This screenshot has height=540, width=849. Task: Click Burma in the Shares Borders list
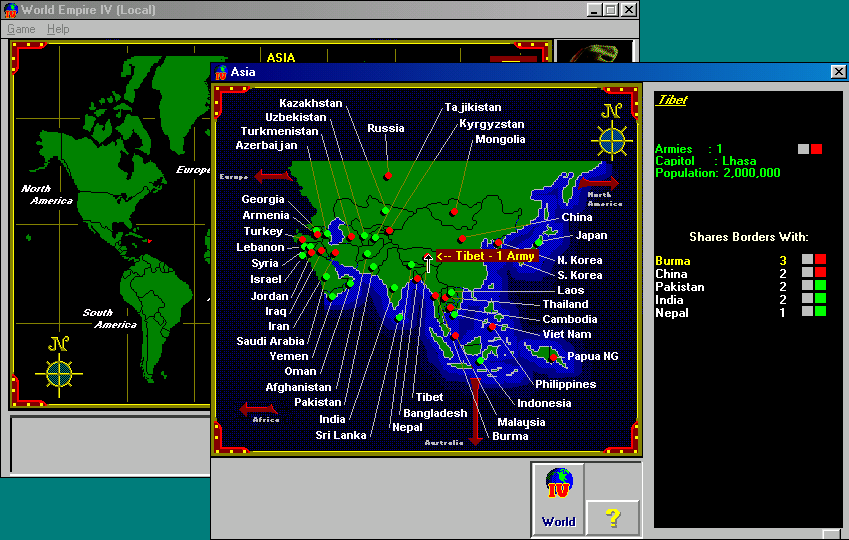point(672,261)
